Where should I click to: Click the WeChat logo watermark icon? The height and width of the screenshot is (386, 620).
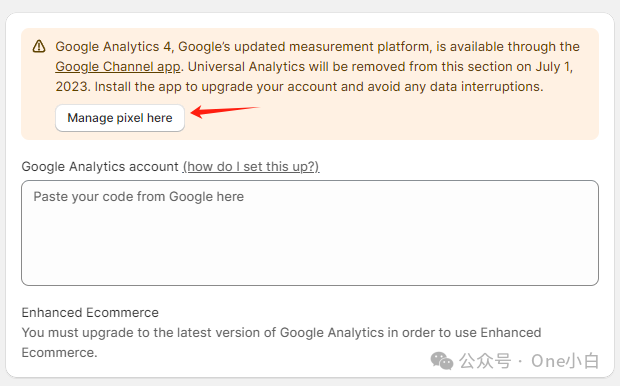click(x=442, y=361)
